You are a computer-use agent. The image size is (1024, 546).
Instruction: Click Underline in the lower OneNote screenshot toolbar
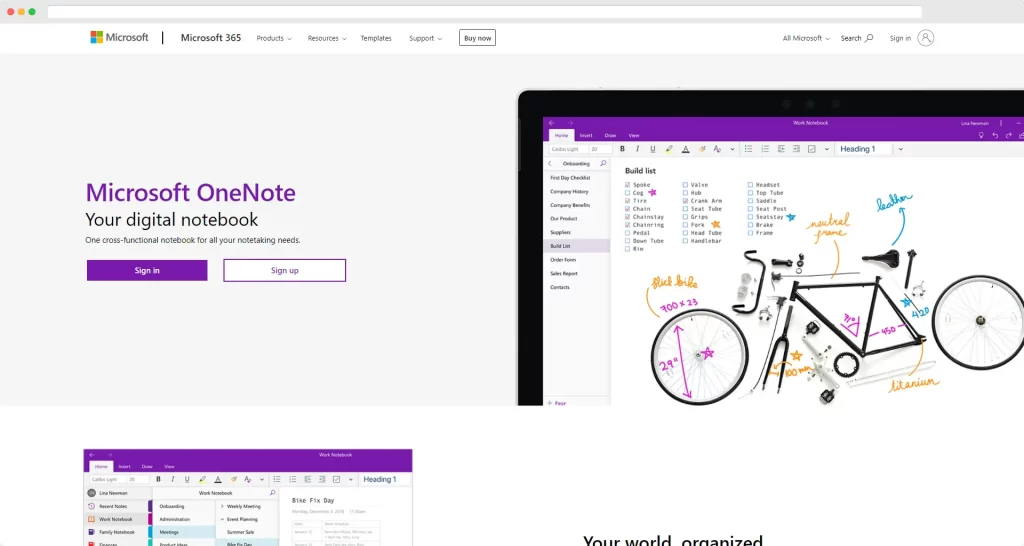[187, 479]
